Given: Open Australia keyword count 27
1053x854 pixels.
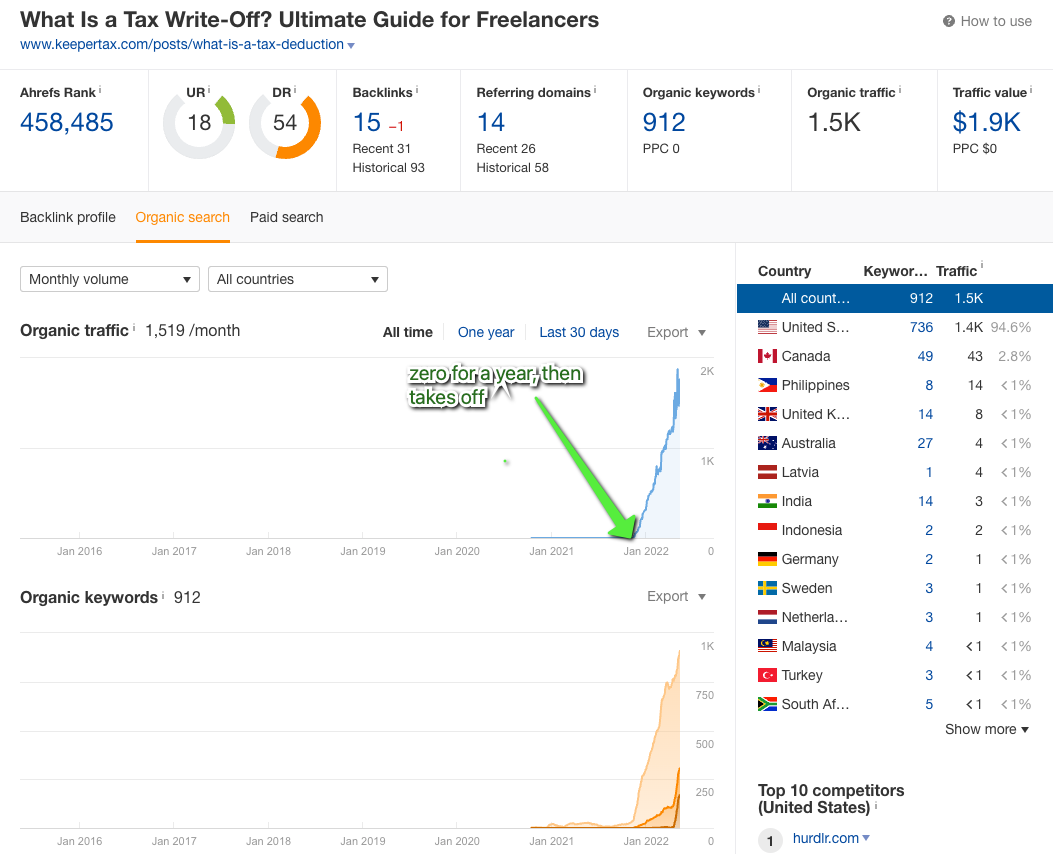Looking at the screenshot, I should [925, 443].
